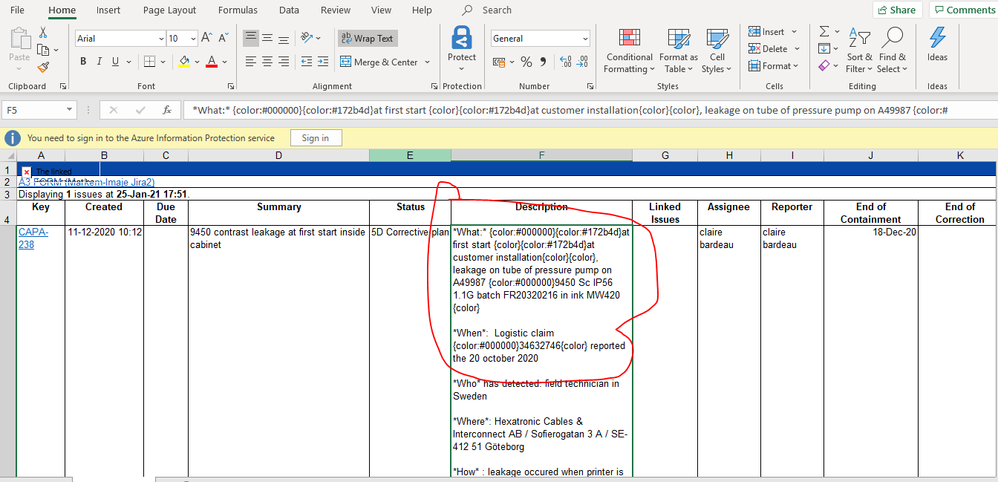The image size is (998, 482).
Task: Expand the Arial font name dropdown
Action: point(161,38)
